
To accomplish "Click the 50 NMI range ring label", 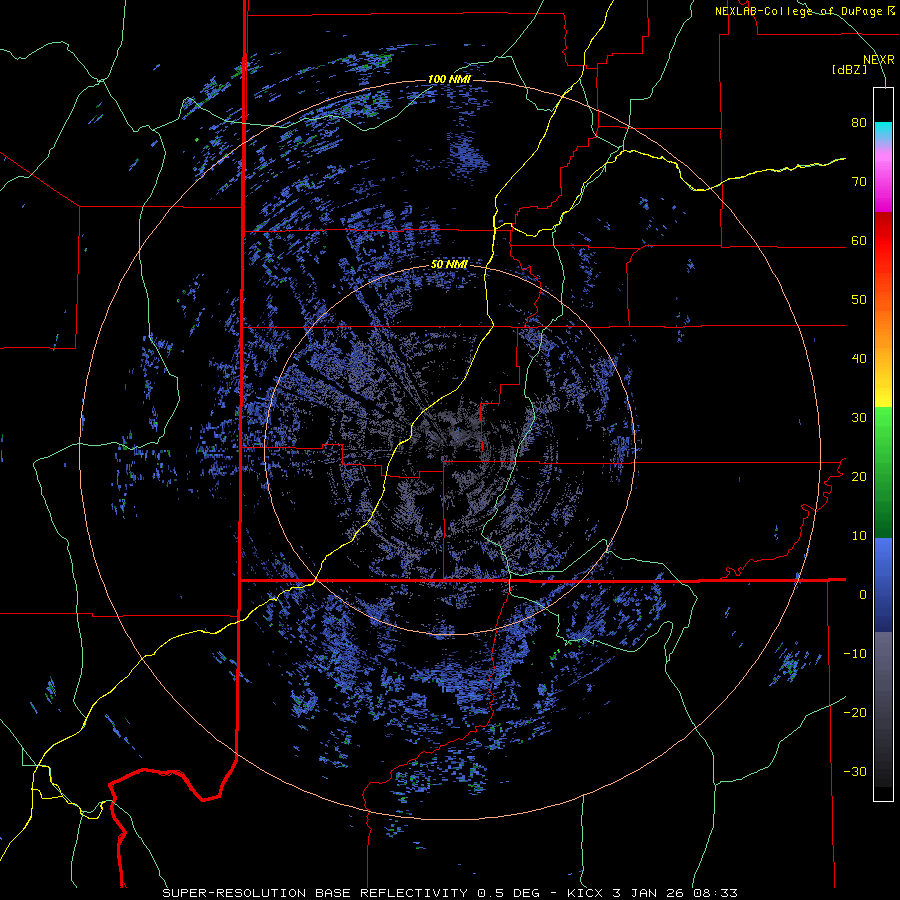I will point(449,265).
